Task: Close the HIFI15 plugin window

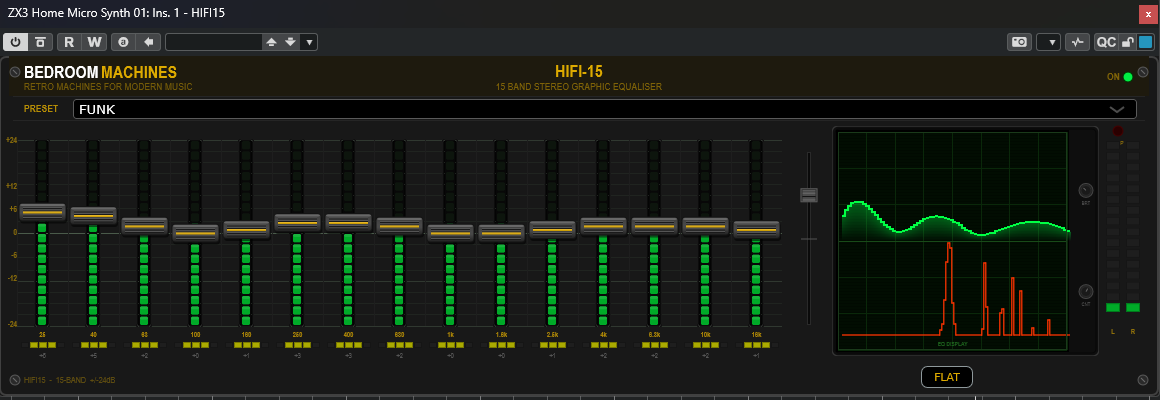Action: (x=1149, y=14)
